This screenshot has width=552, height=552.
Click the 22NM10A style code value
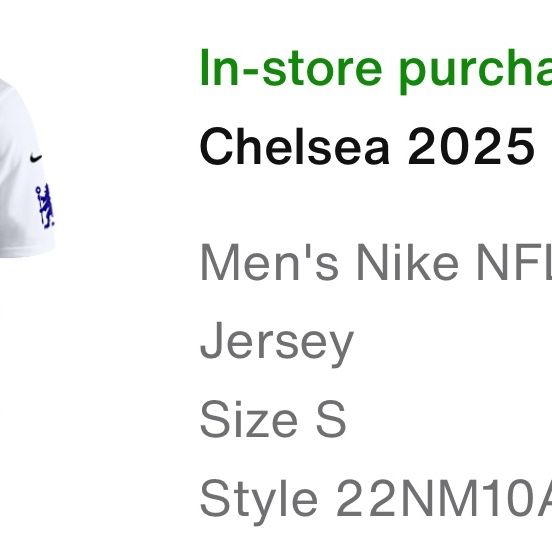point(444,497)
